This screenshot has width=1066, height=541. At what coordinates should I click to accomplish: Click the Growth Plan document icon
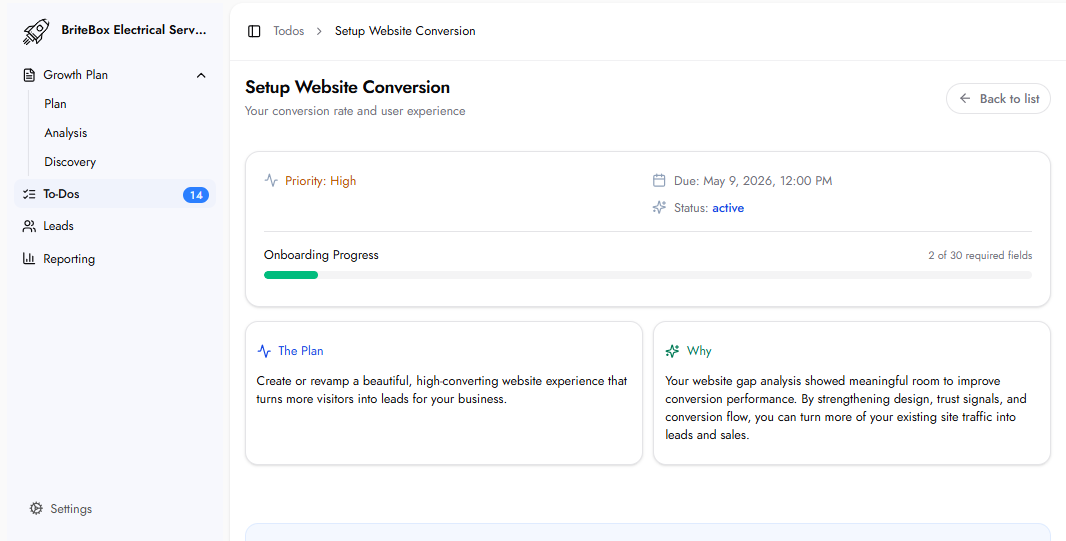[x=29, y=75]
